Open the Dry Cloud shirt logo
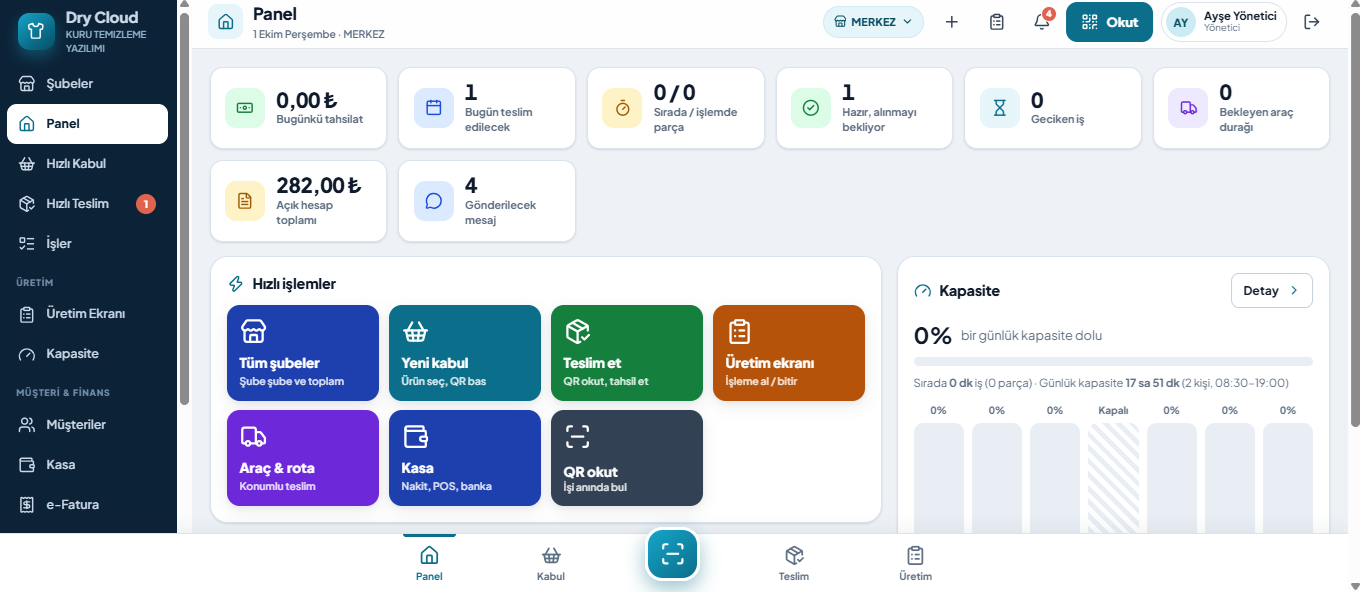The height and width of the screenshot is (592, 1360). point(36,31)
